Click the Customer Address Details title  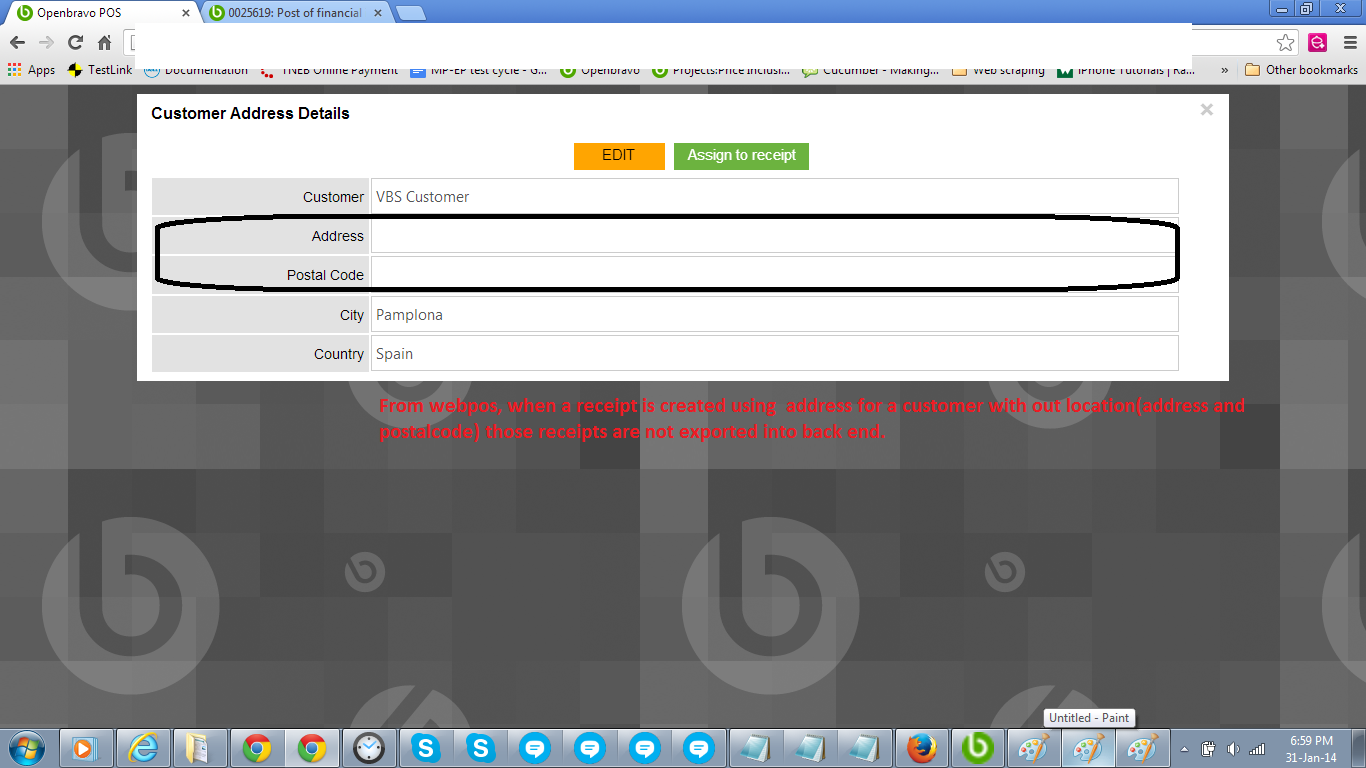pos(250,114)
